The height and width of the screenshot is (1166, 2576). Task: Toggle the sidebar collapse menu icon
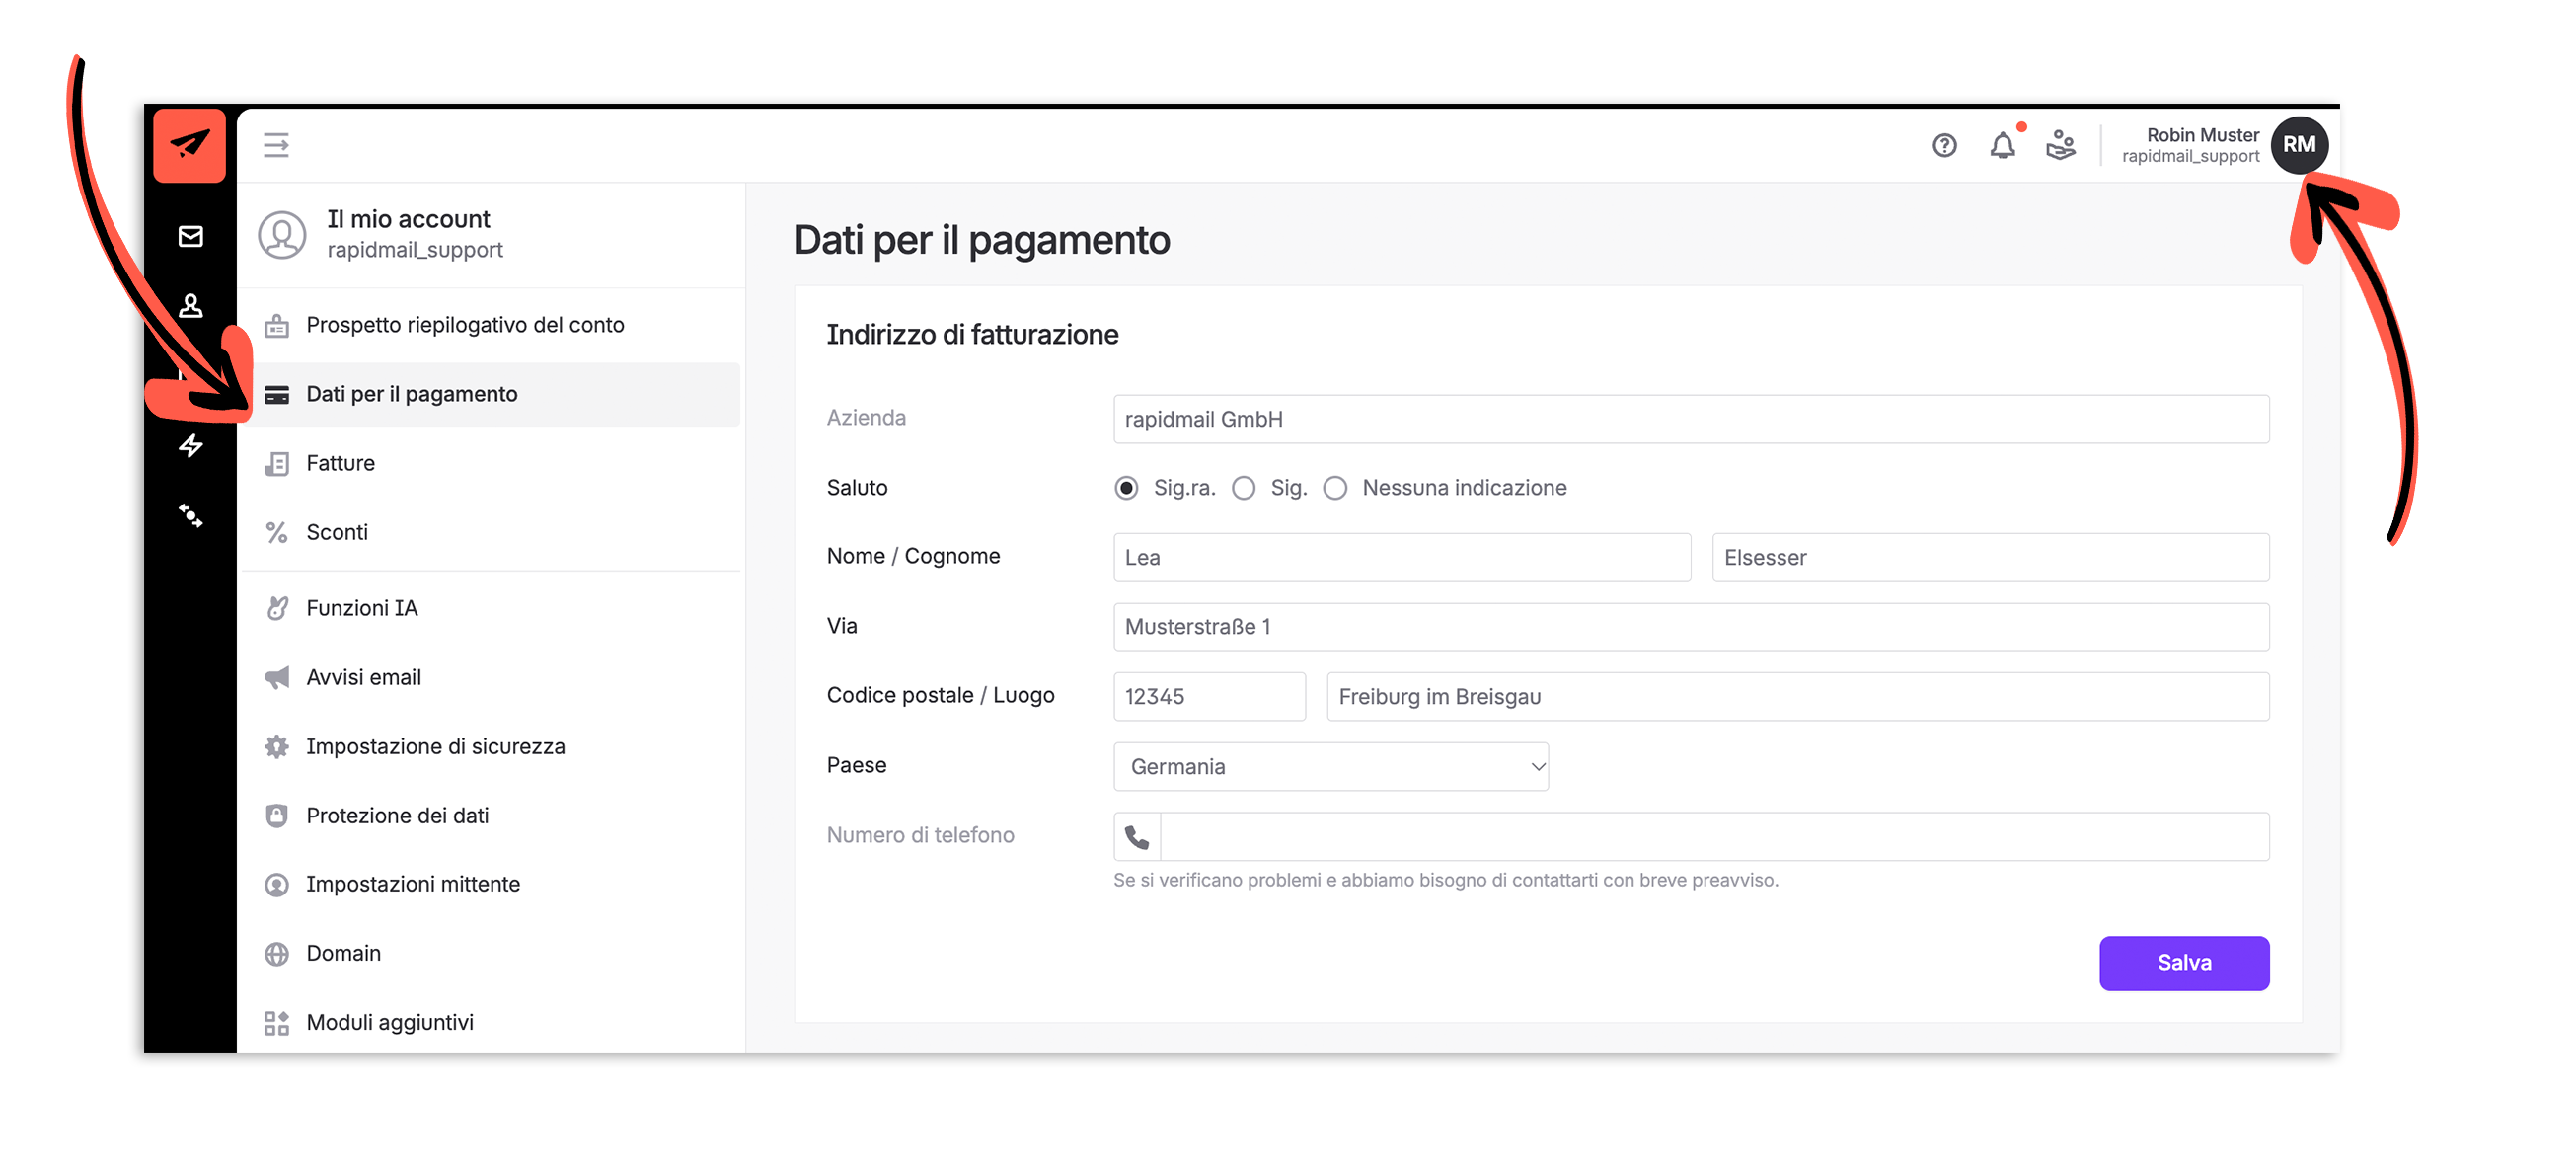click(x=276, y=146)
